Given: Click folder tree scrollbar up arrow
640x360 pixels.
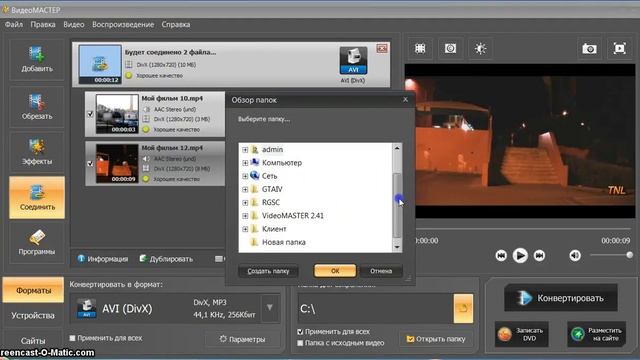Looking at the screenshot, I should pyautogui.click(x=397, y=148).
